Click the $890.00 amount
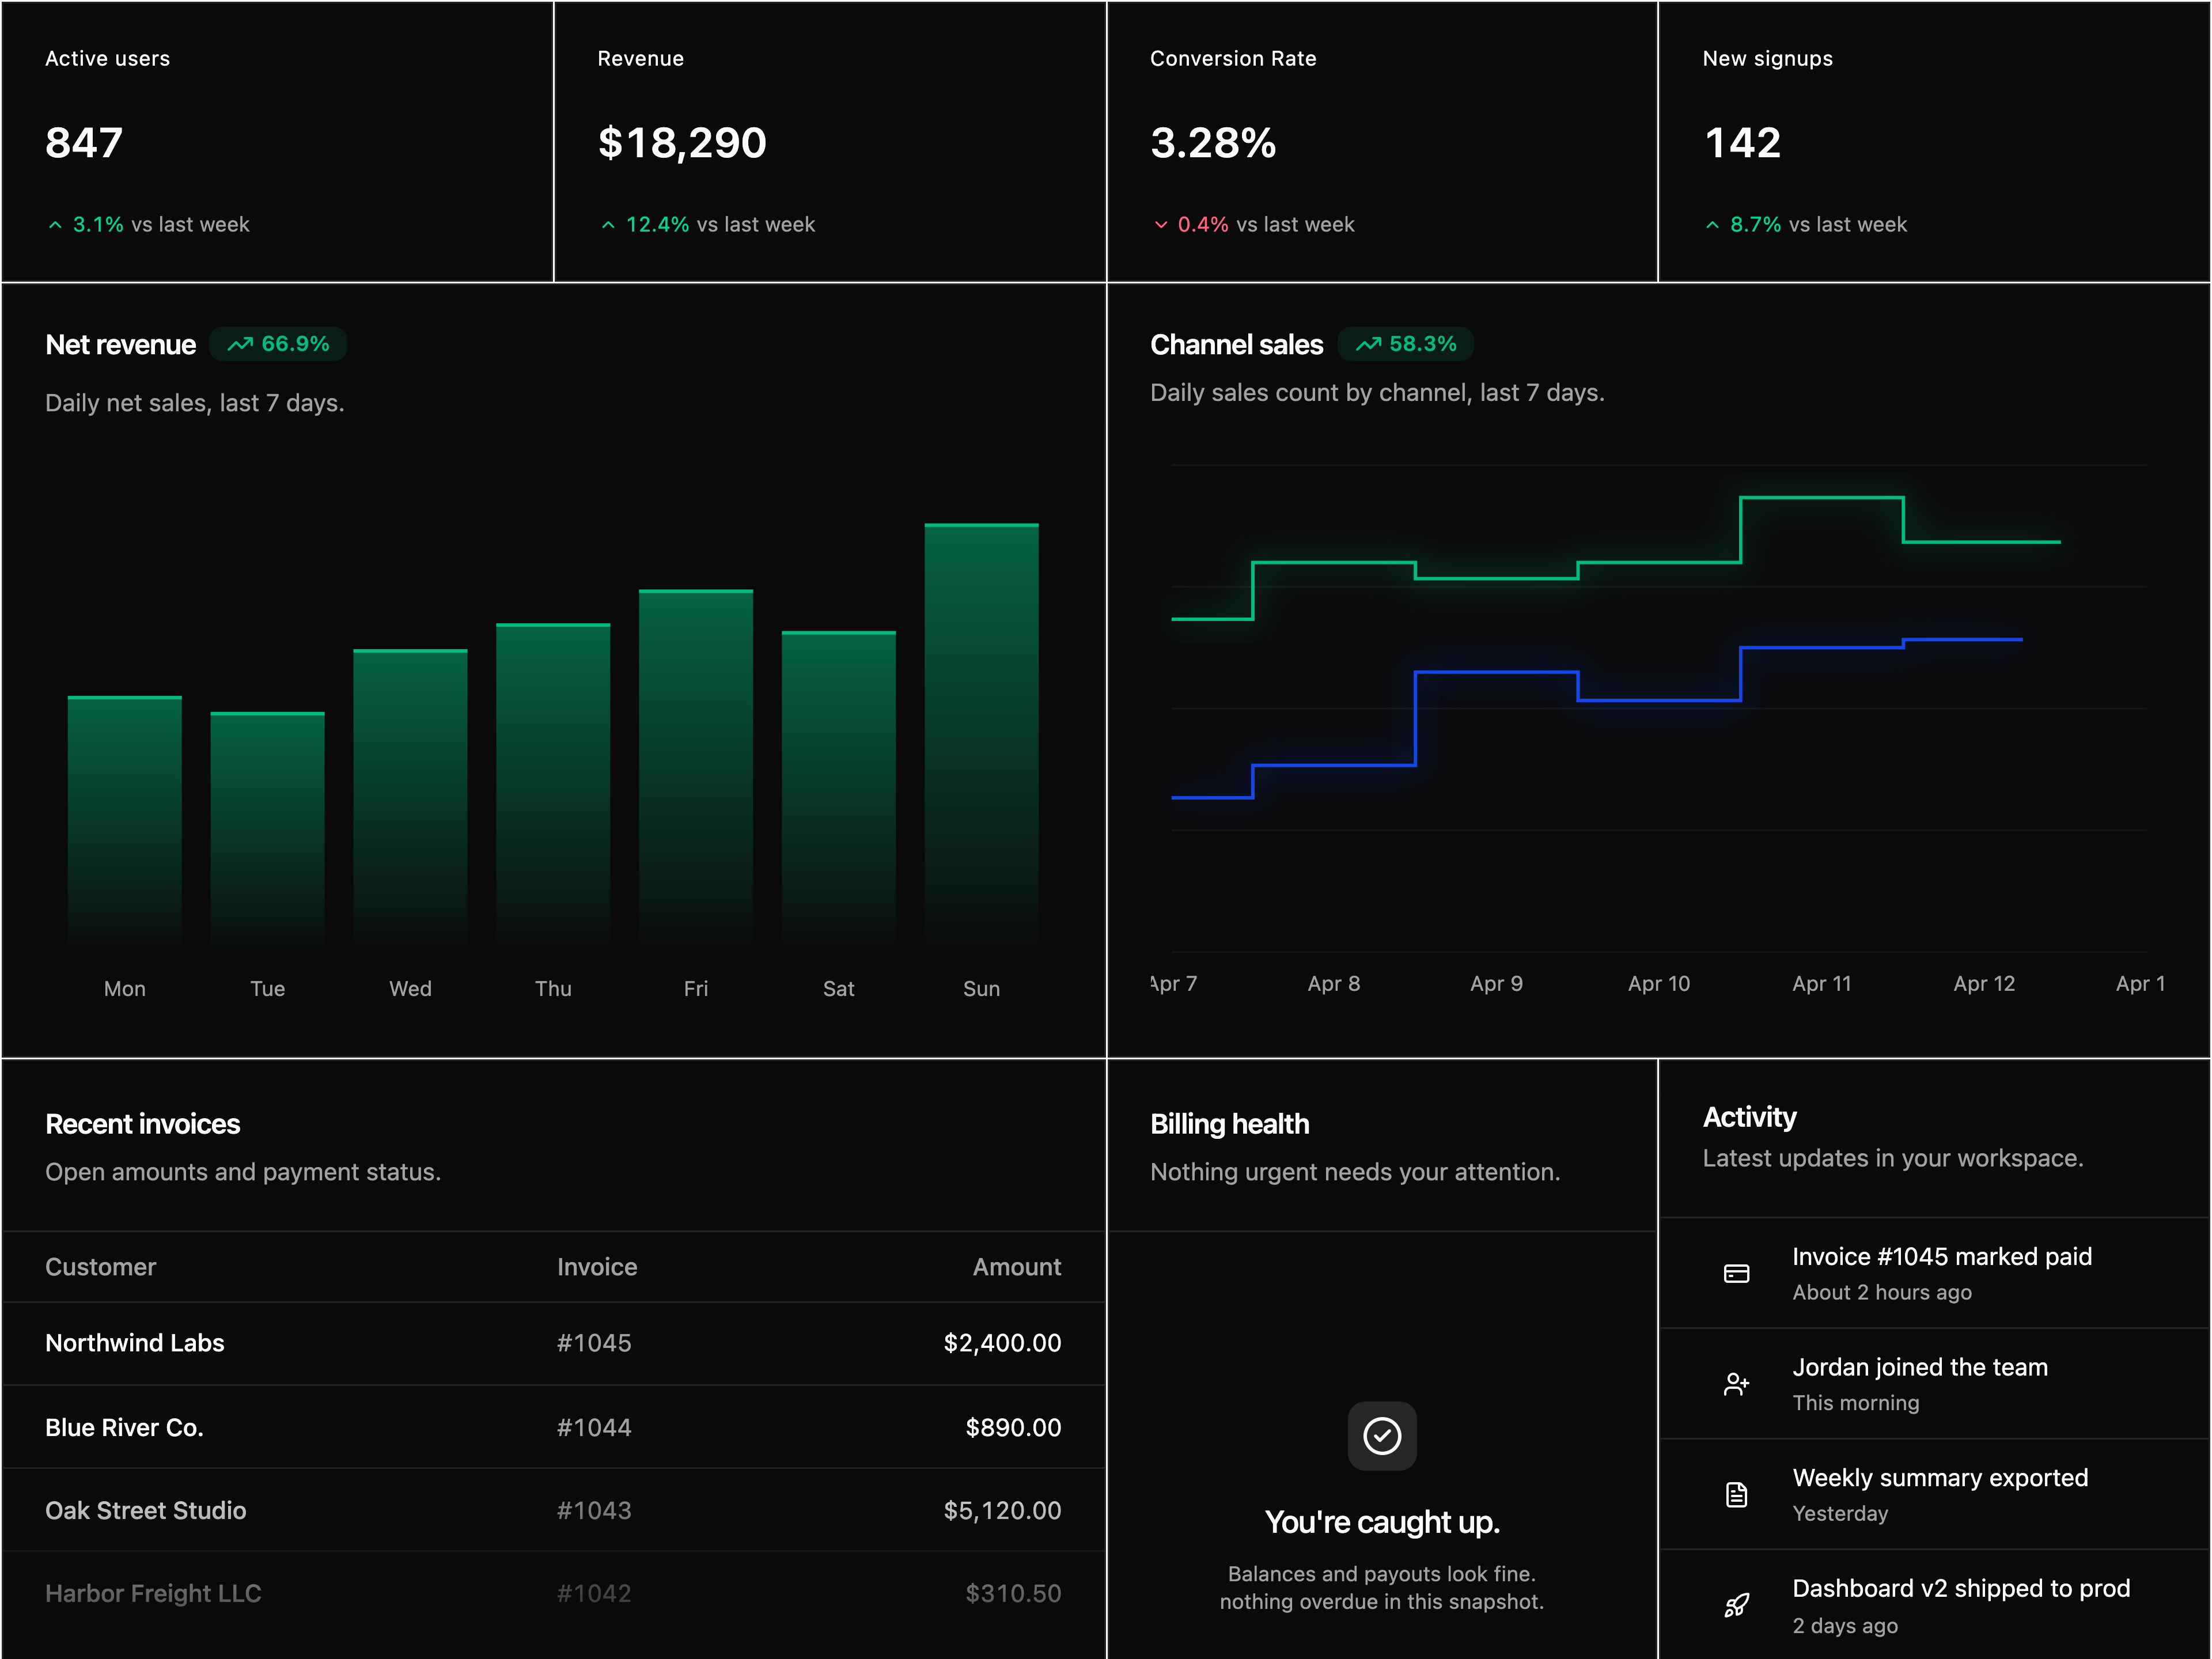Image resolution: width=2212 pixels, height=1659 pixels. (1014, 1427)
